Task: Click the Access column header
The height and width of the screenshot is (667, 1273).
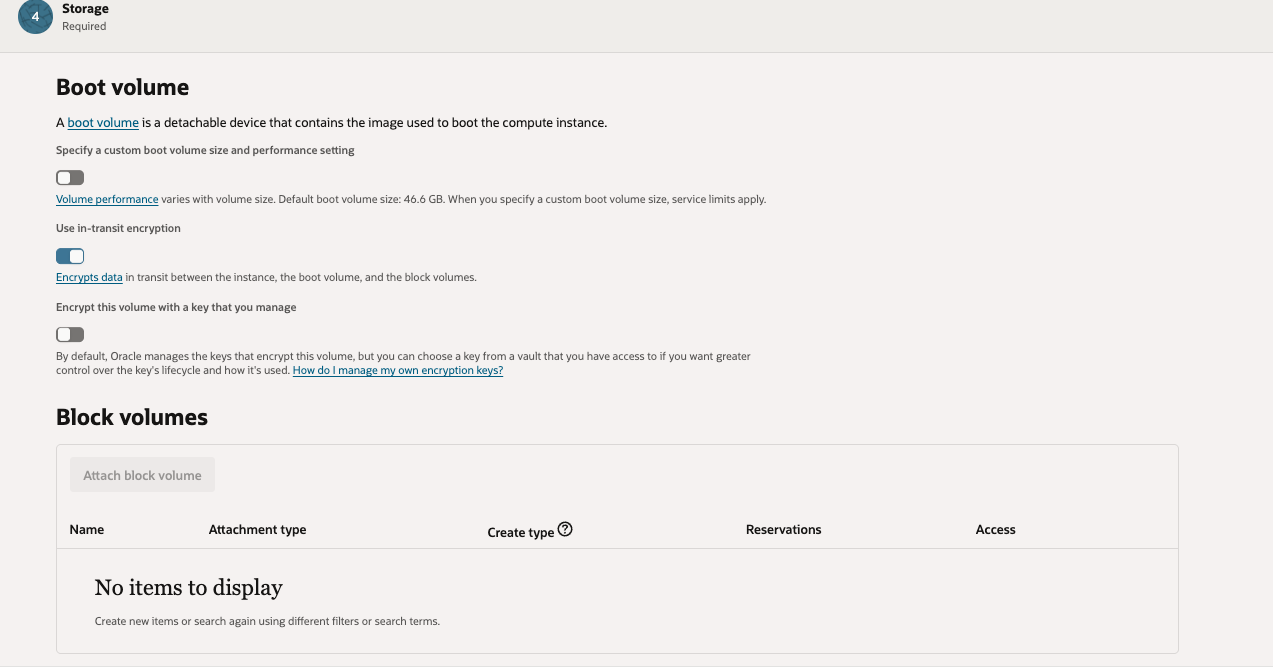Action: point(995,530)
